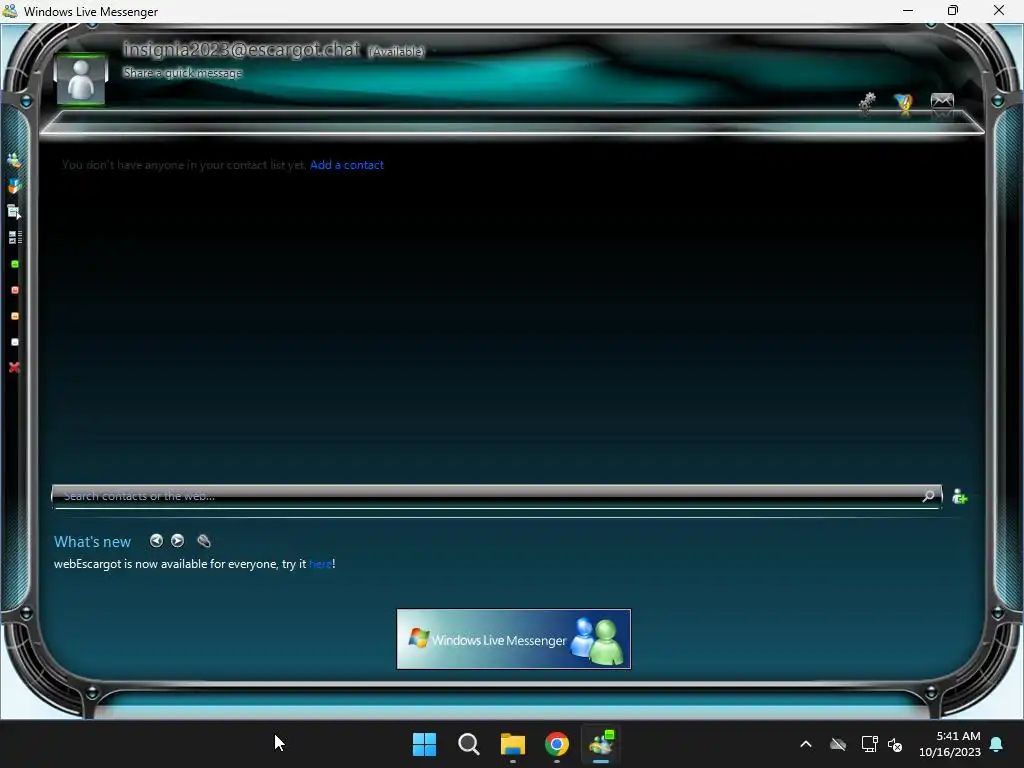
Task: Set status with the white square icon
Action: (15, 342)
